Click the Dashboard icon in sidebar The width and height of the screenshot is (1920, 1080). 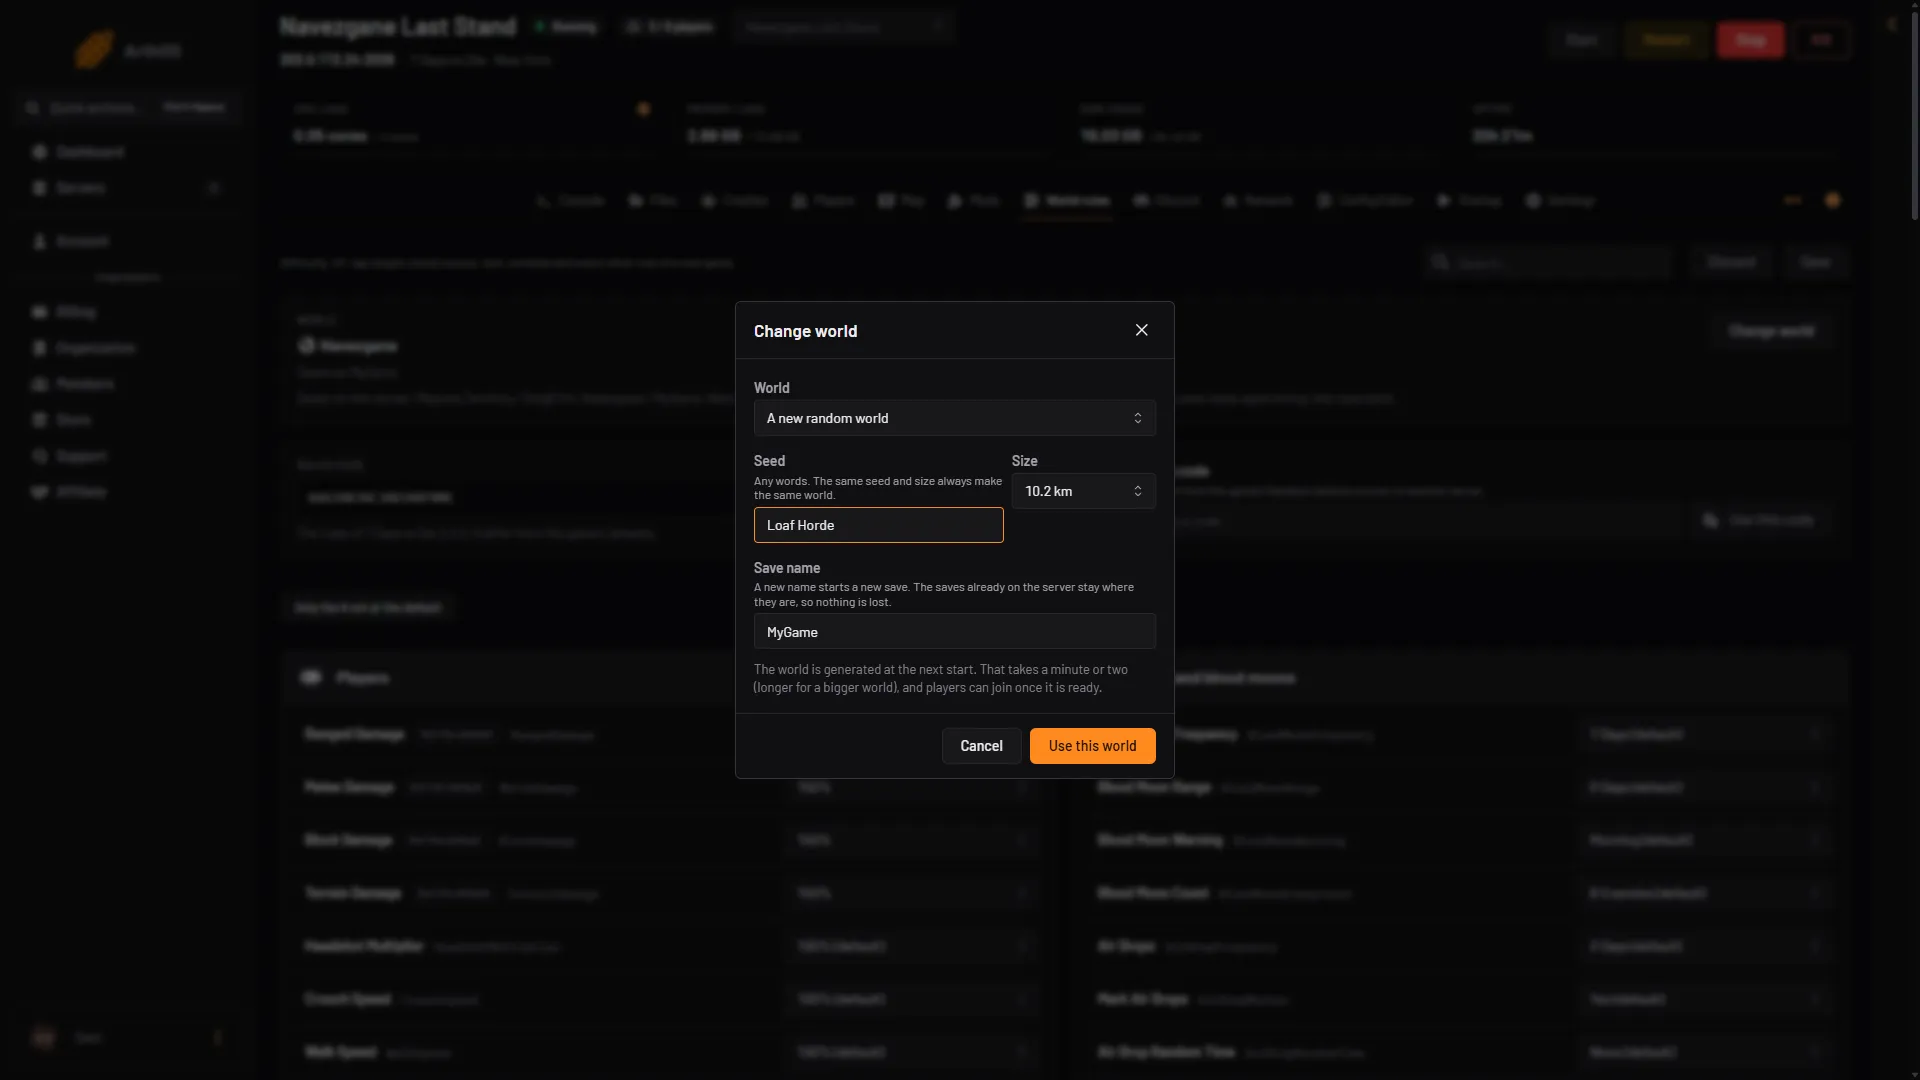click(x=40, y=152)
